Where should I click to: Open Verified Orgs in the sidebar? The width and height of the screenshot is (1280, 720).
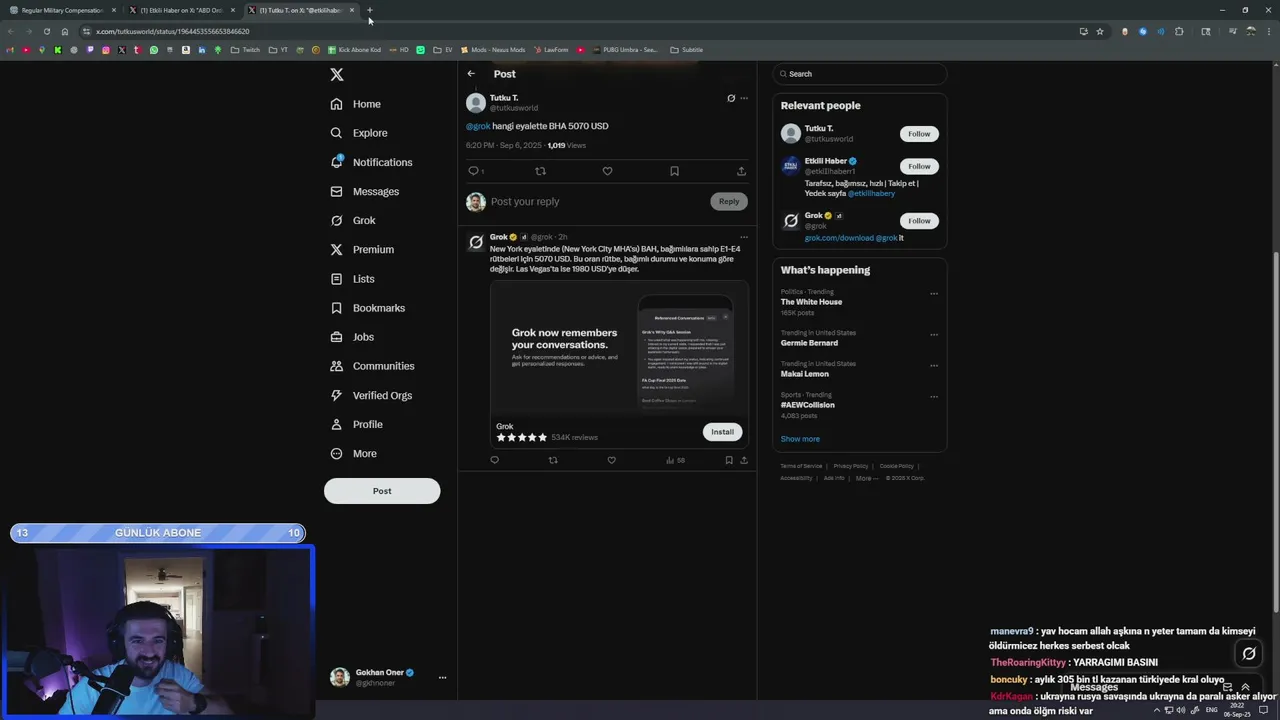coord(371,395)
